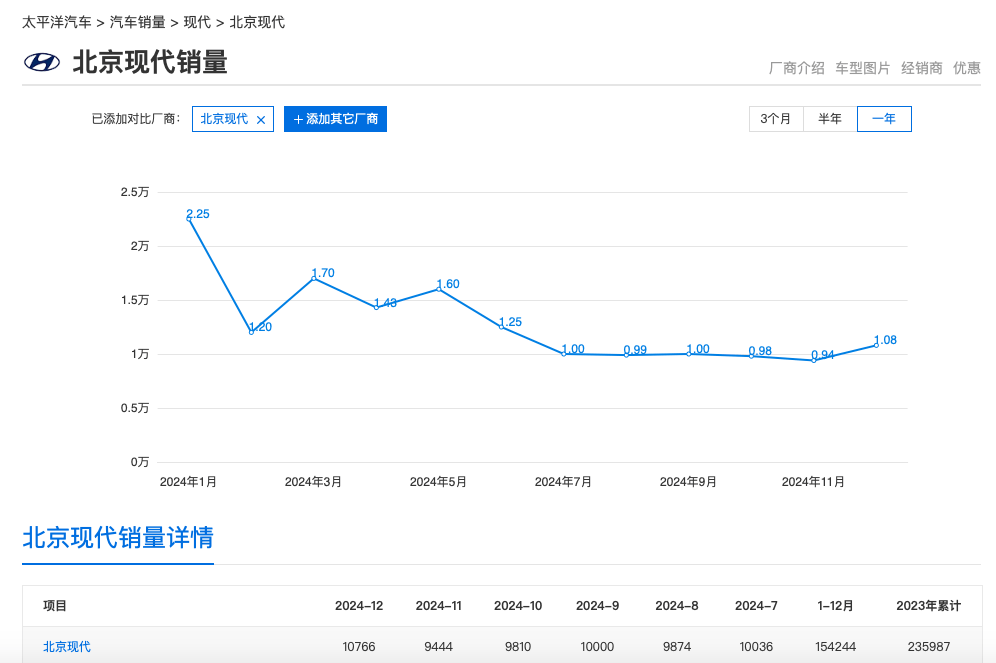Open the 太平洋汽车 breadcrumb link
This screenshot has width=996, height=663.
click(x=57, y=22)
